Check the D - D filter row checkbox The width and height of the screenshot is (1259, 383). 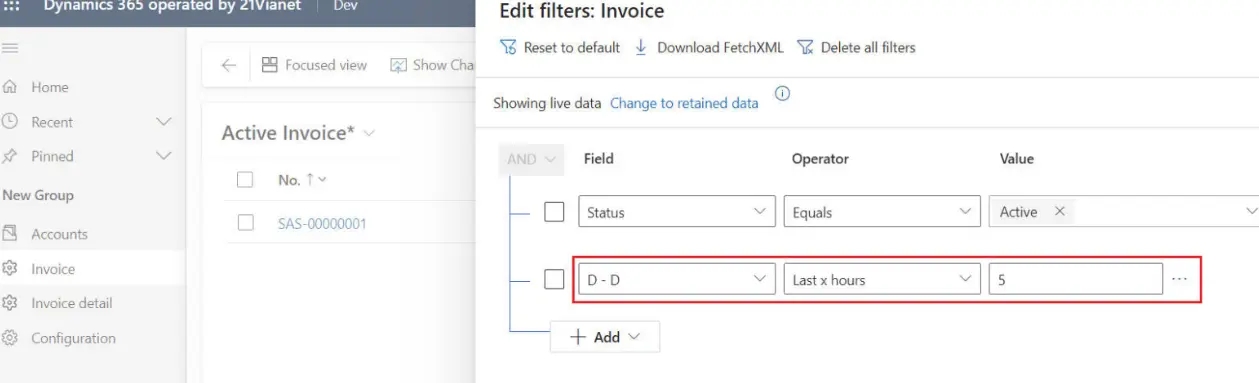coord(554,279)
